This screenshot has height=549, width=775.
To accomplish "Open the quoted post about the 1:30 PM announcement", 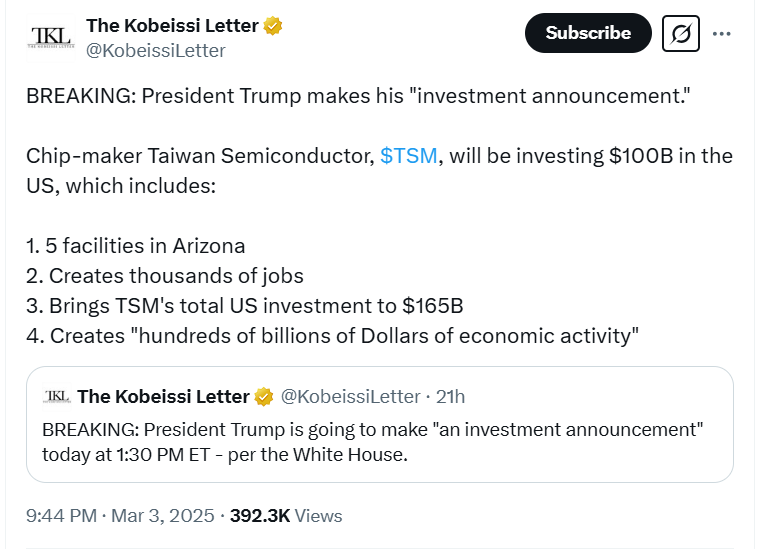I will pos(380,442).
